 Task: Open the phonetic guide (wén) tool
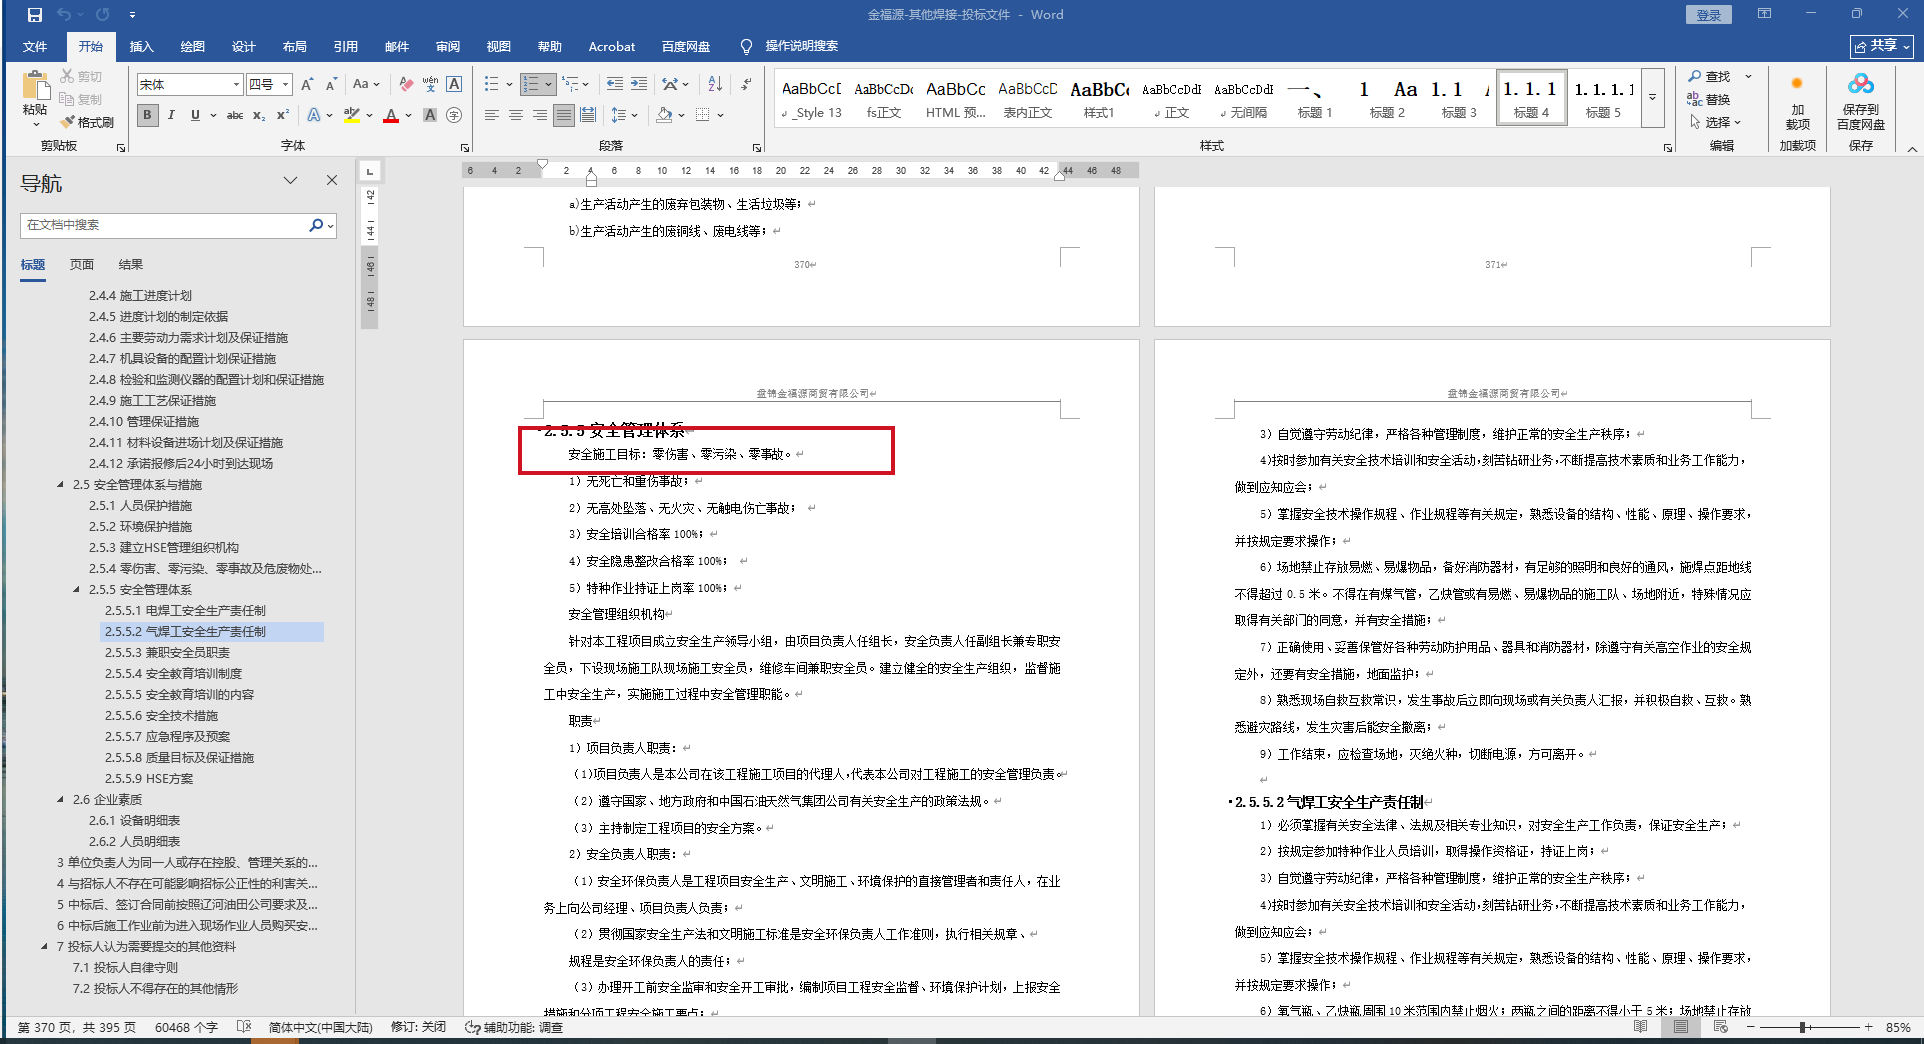tap(430, 84)
